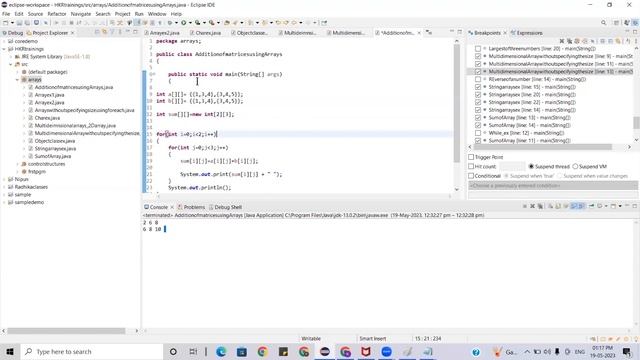Enable the Hit count checkbox
This screenshot has height=360, width=640.
coord(471,166)
